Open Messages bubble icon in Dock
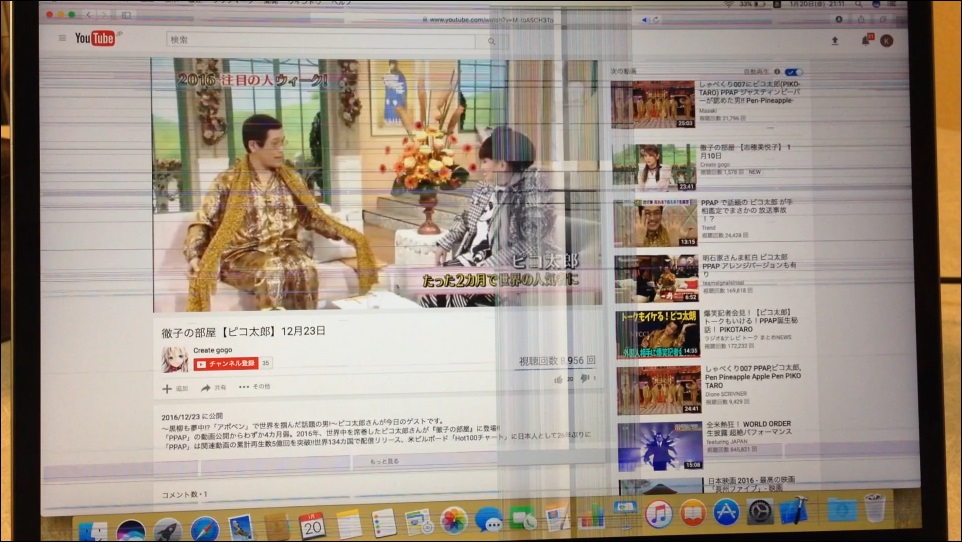The height and width of the screenshot is (542, 962). pyautogui.click(x=489, y=520)
